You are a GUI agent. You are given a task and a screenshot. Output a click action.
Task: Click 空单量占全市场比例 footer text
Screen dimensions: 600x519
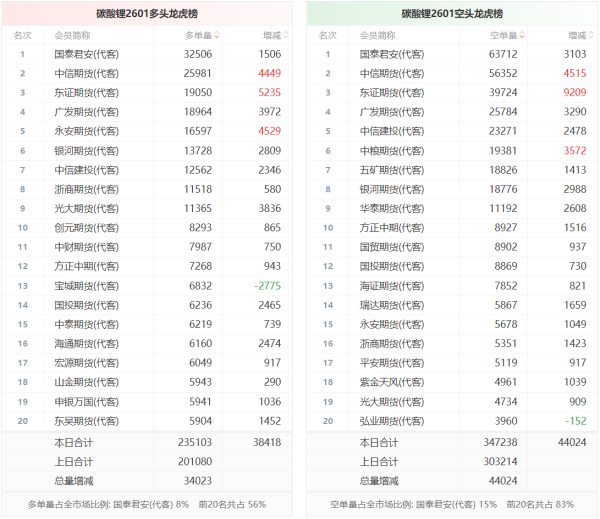tap(452, 505)
